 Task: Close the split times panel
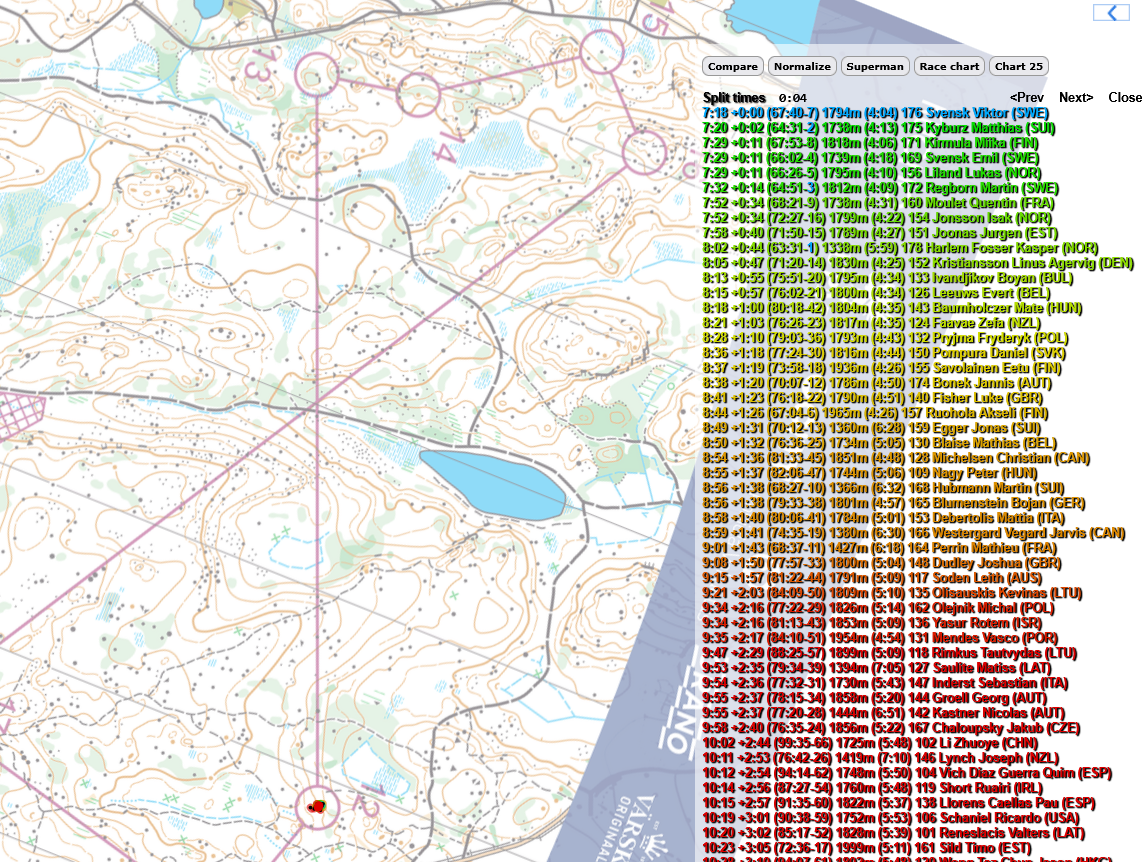(1125, 98)
